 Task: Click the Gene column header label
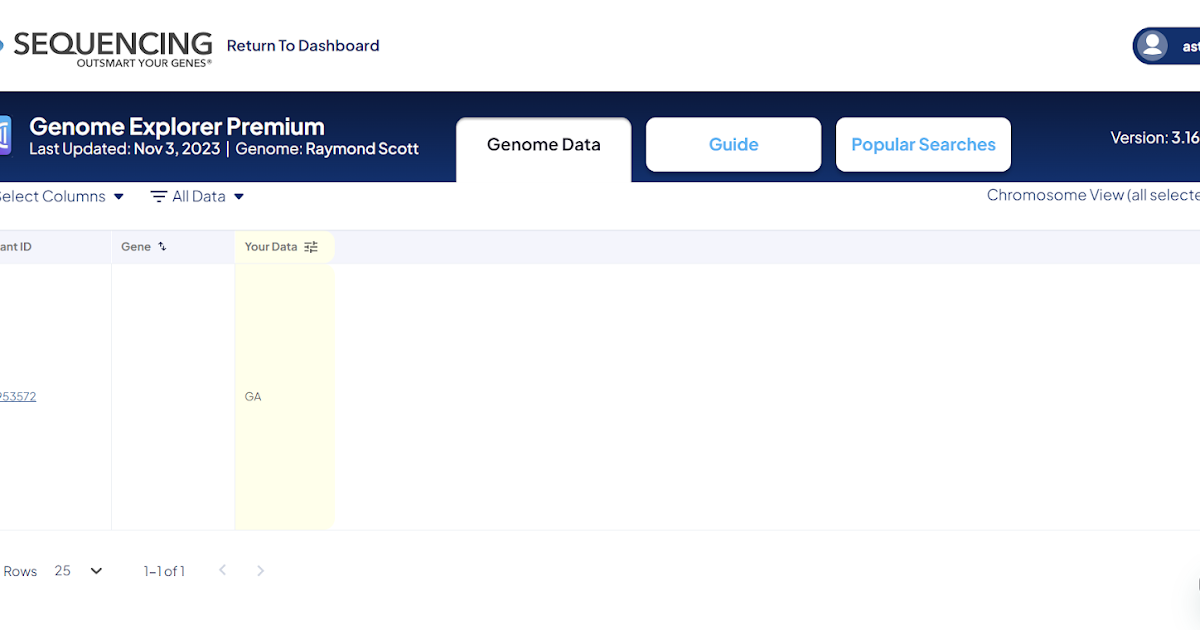(136, 247)
